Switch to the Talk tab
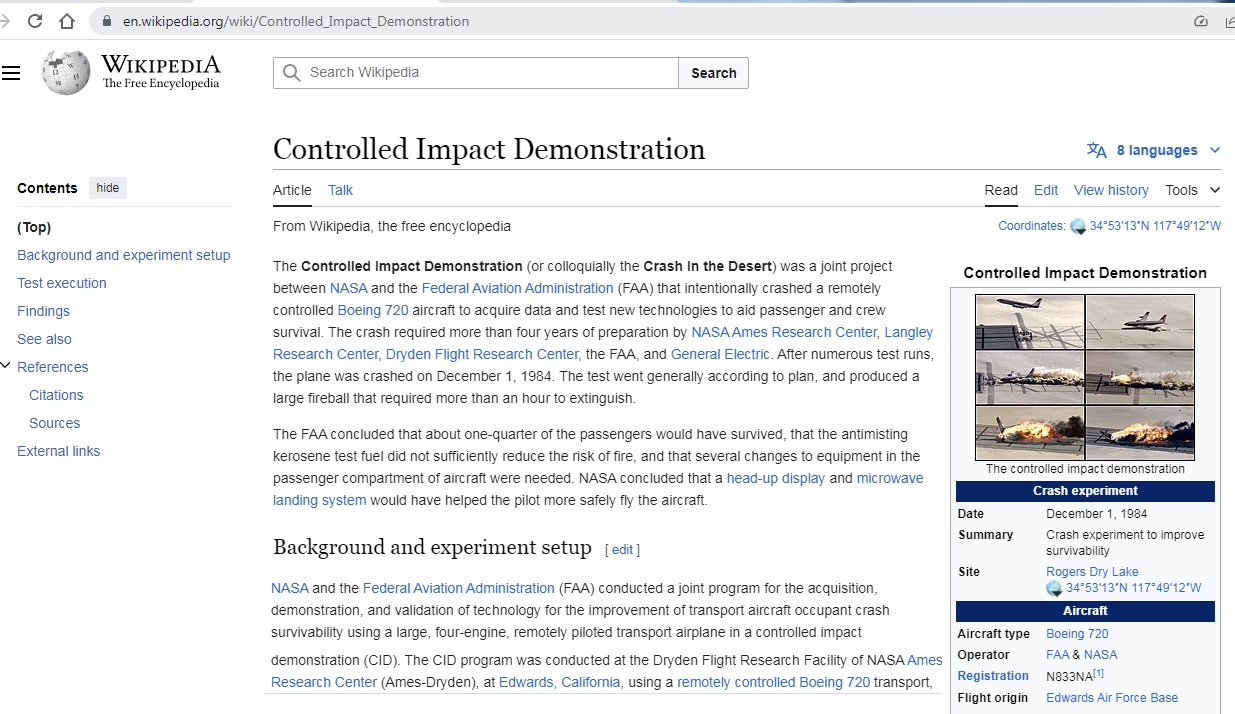 340,190
